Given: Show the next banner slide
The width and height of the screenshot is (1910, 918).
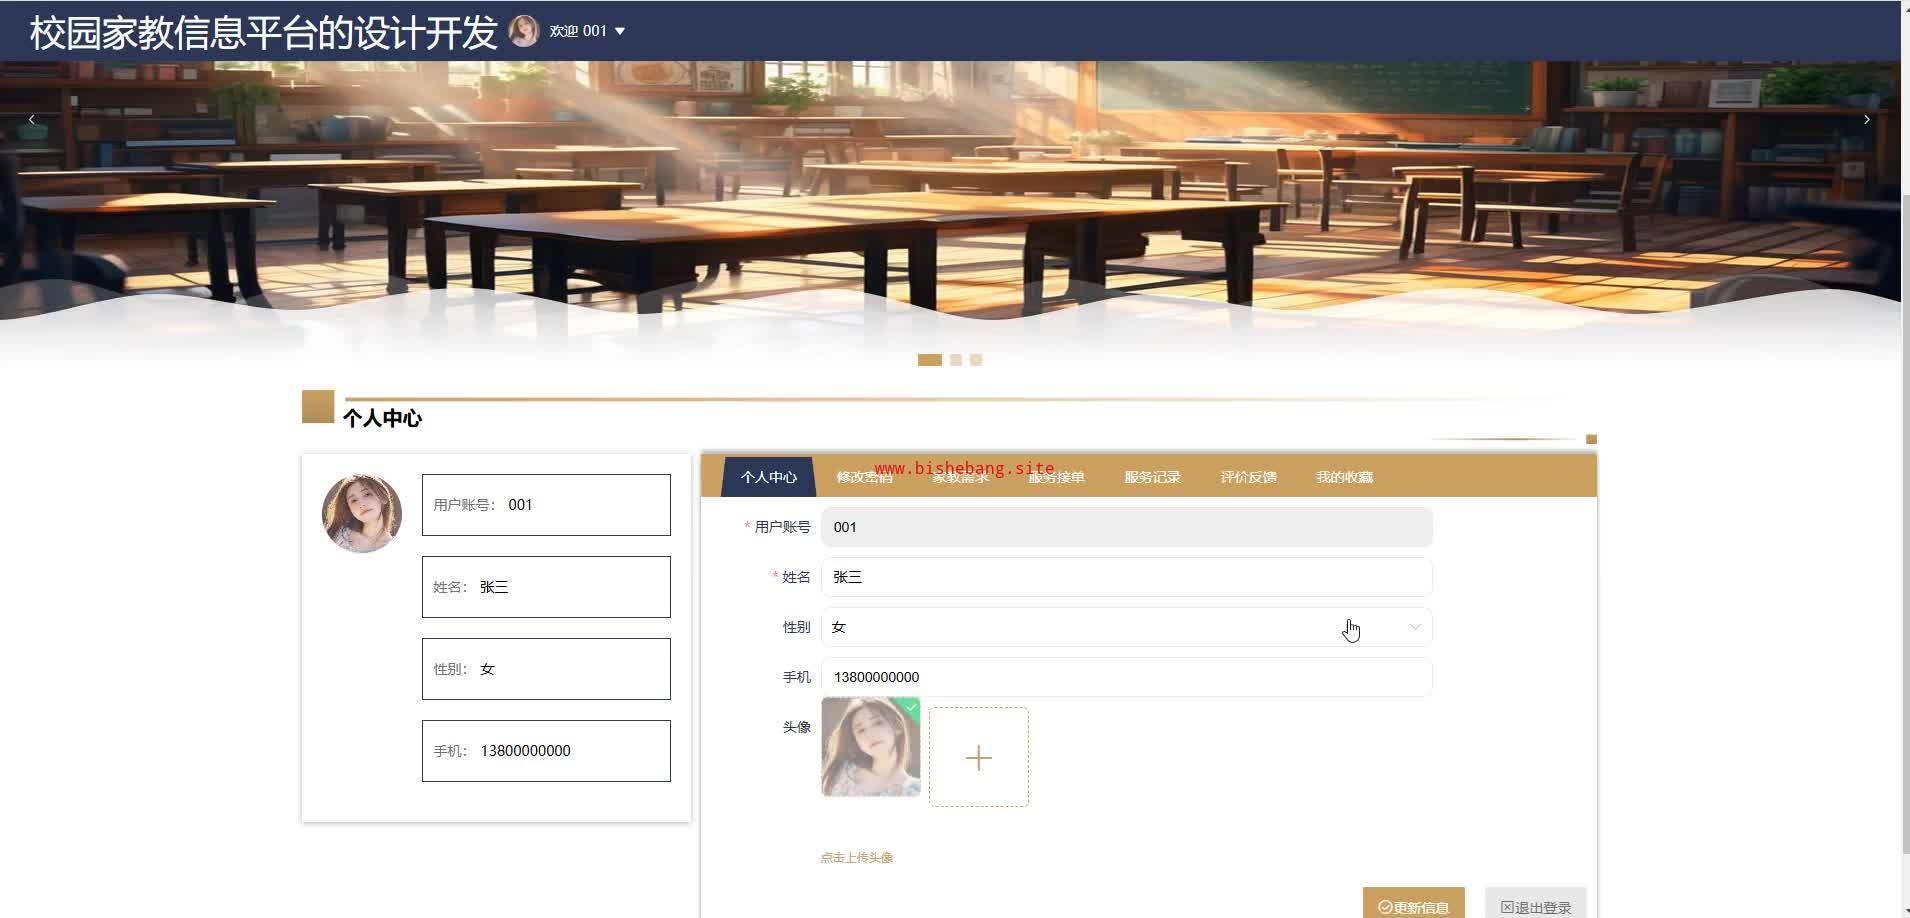Looking at the screenshot, I should (x=1866, y=119).
